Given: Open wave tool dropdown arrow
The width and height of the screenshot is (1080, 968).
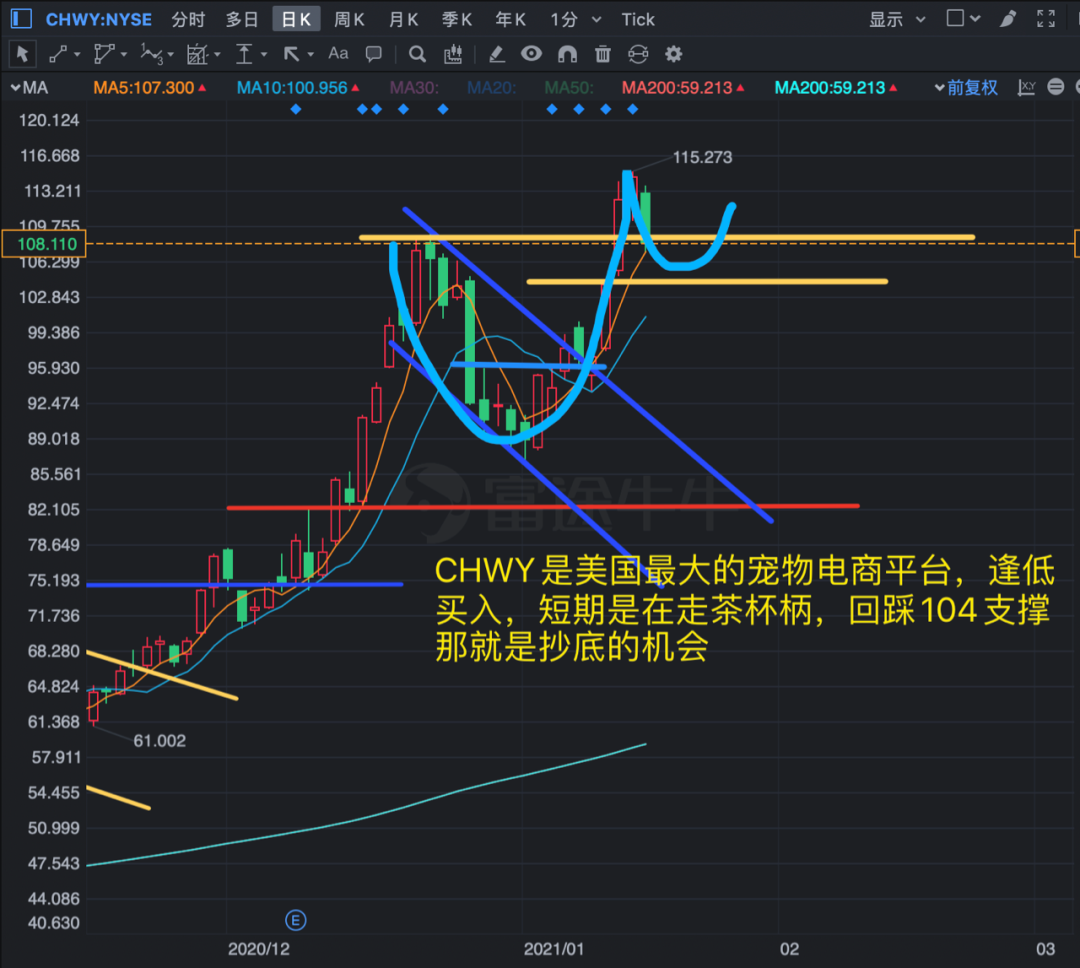Looking at the screenshot, I should (170, 54).
